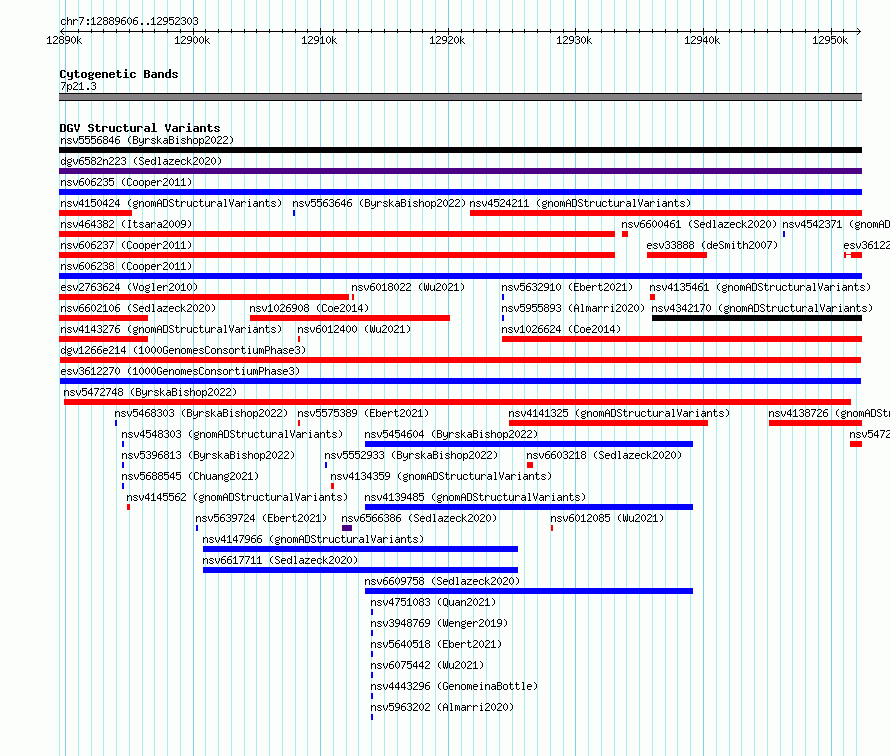
Task: Select nsv5468303 (ByrskaBishop2022) label
Action: pos(201,413)
